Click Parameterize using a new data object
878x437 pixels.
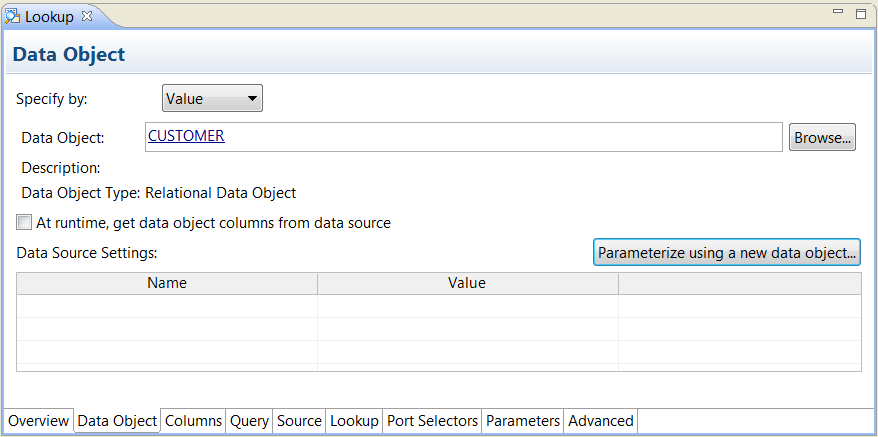click(727, 252)
